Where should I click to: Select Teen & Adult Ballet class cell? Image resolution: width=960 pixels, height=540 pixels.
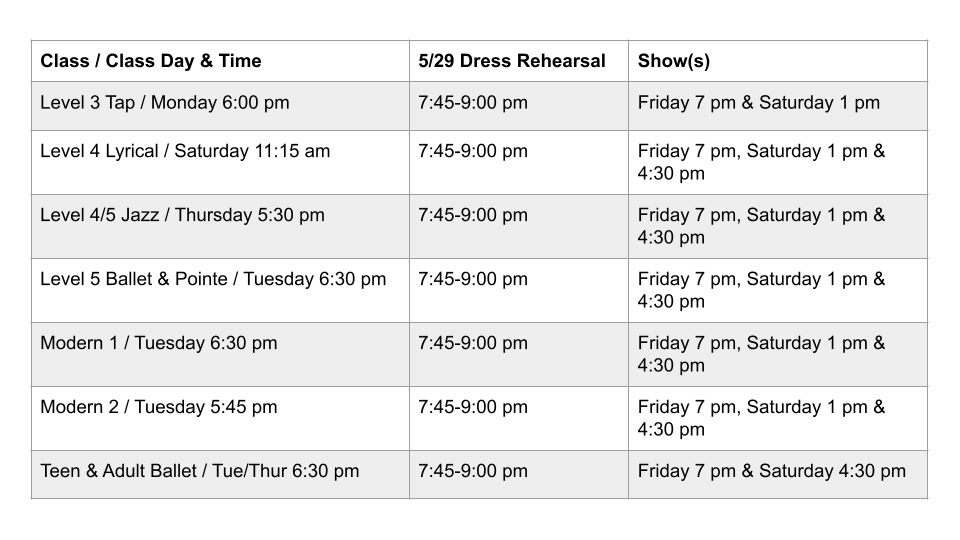coord(220,474)
